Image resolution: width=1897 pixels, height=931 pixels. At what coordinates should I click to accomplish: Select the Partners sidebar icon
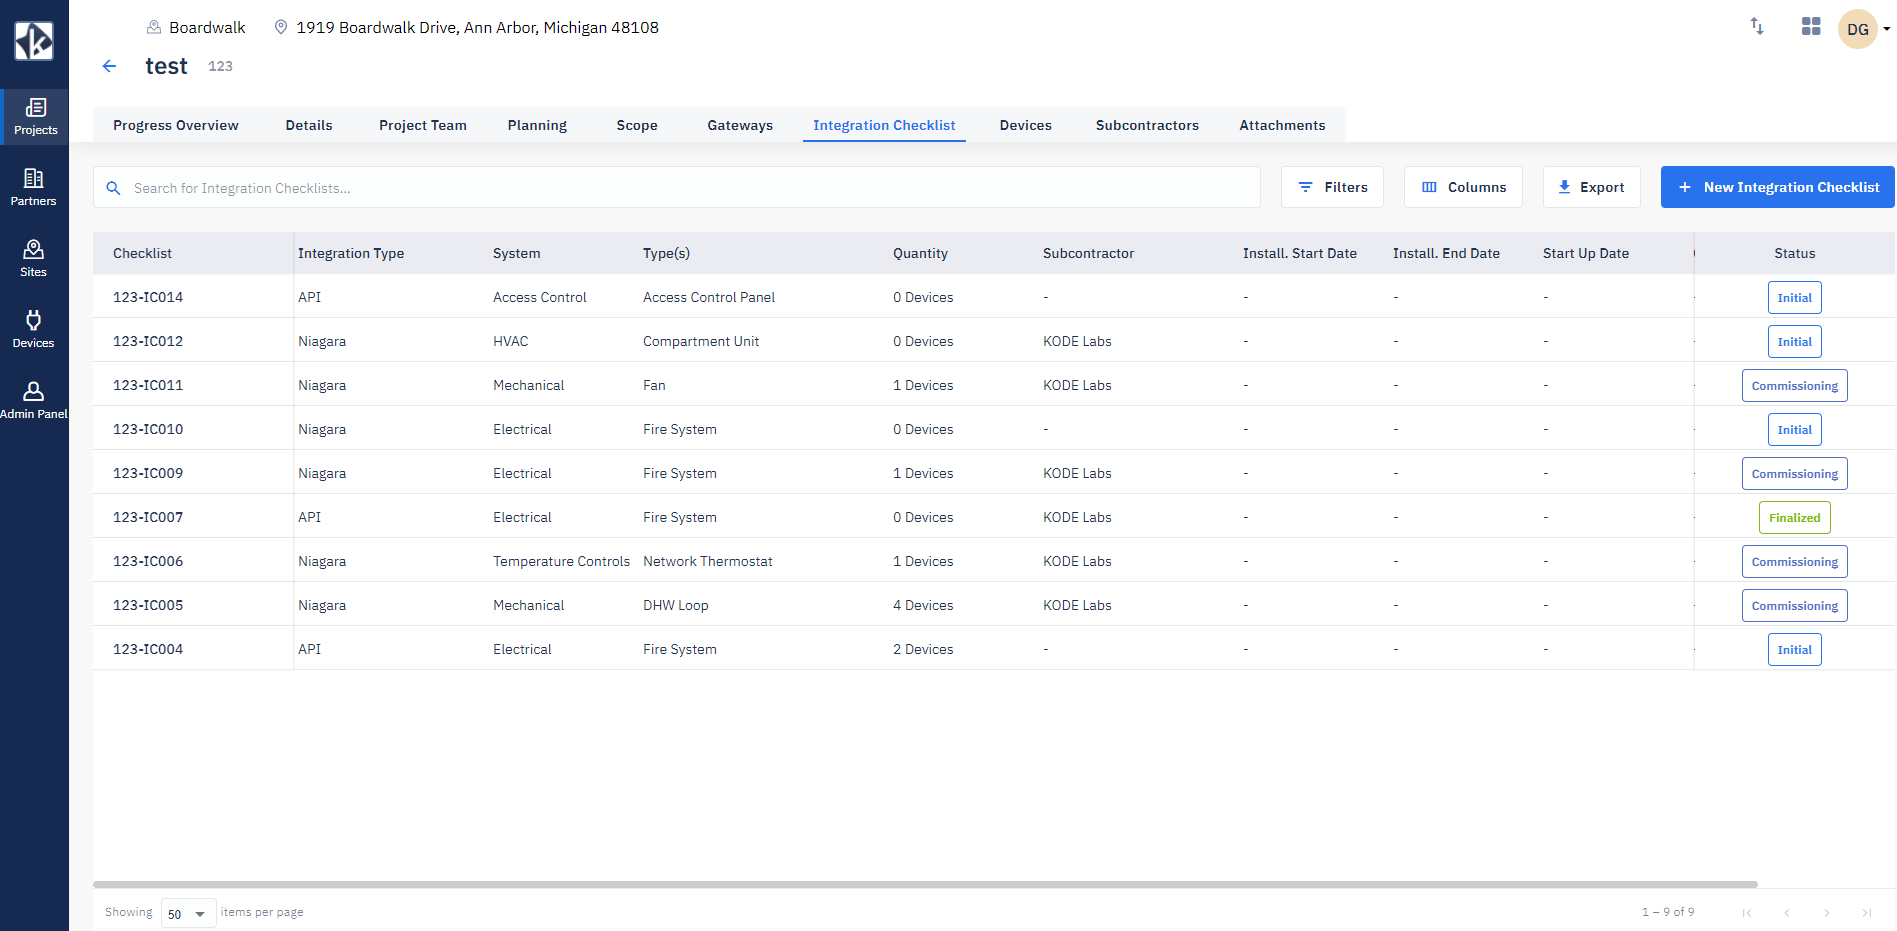(x=35, y=186)
